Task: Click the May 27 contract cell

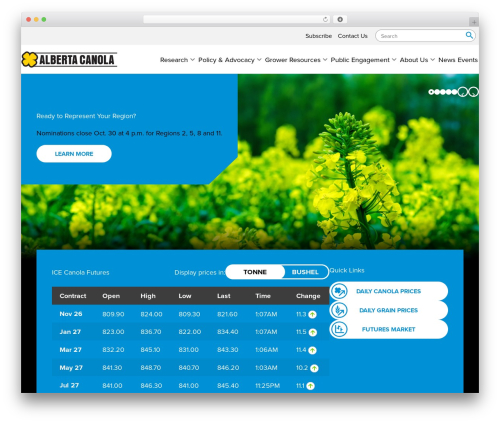Action: pos(71,368)
